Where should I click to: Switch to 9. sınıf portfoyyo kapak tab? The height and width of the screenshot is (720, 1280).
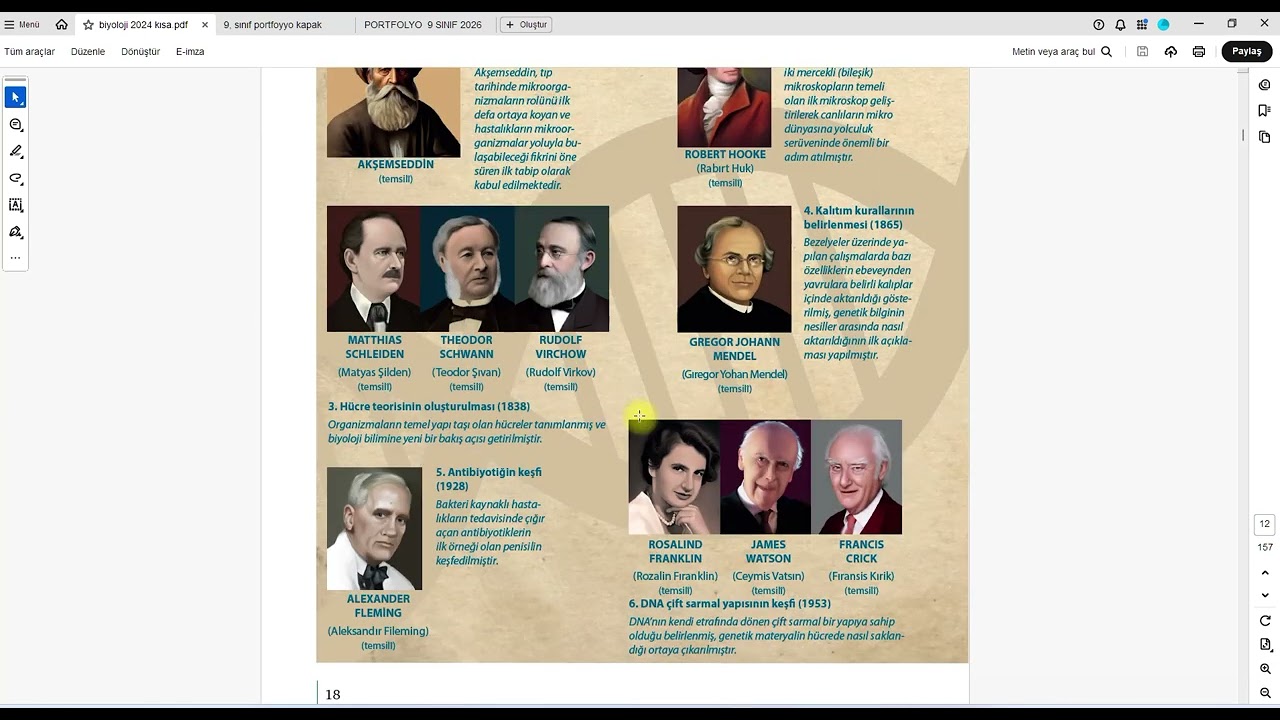click(x=272, y=24)
